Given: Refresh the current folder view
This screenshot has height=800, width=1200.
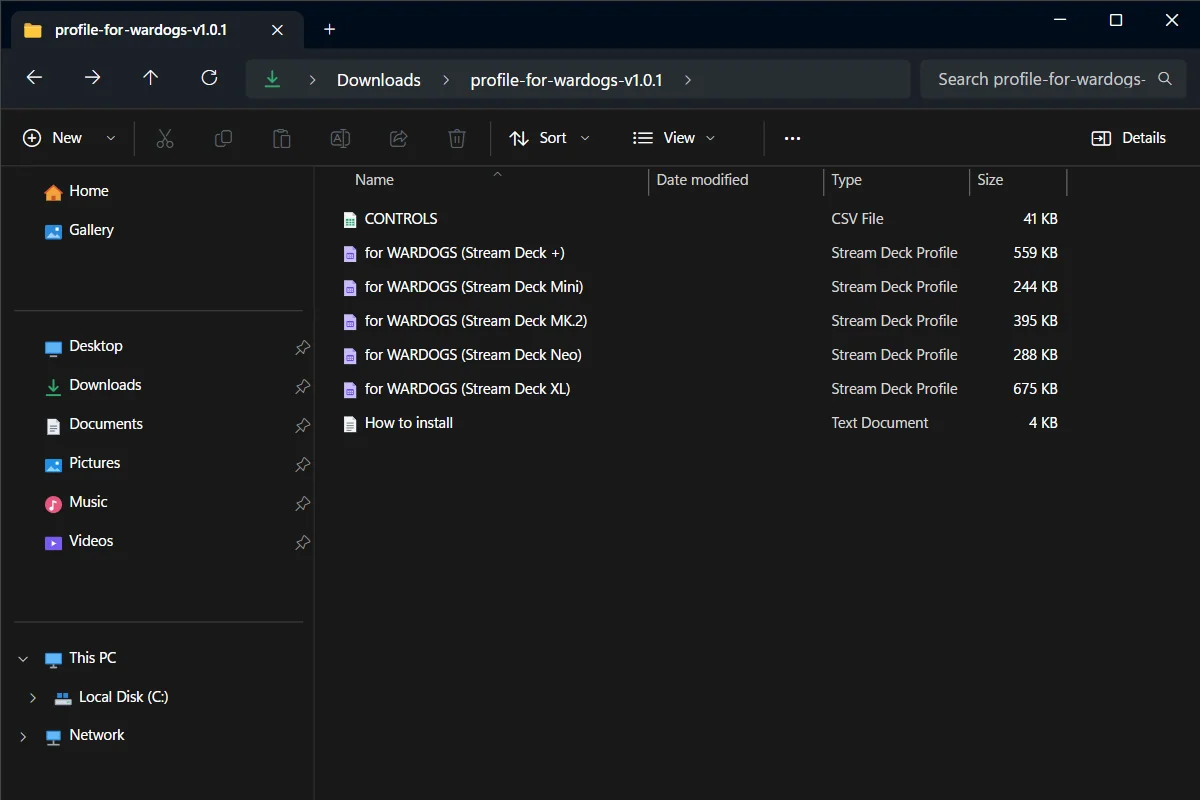Looking at the screenshot, I should click(x=209, y=78).
